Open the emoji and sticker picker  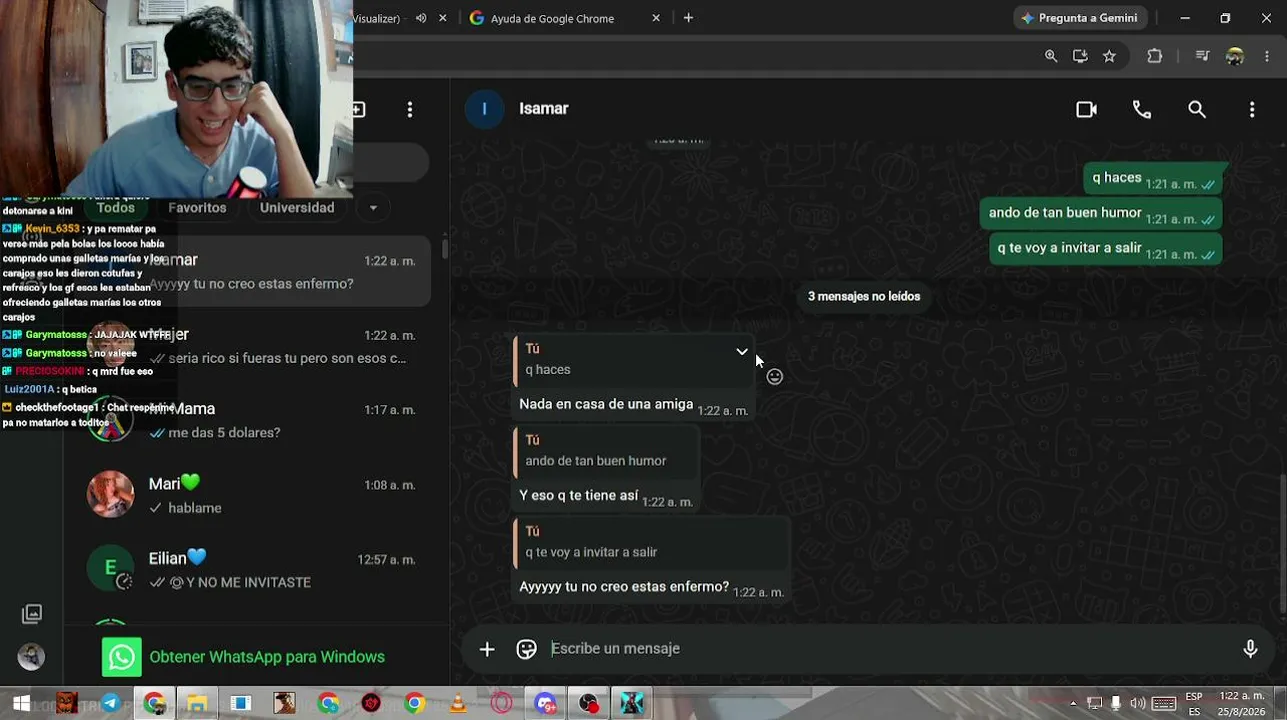coord(527,649)
